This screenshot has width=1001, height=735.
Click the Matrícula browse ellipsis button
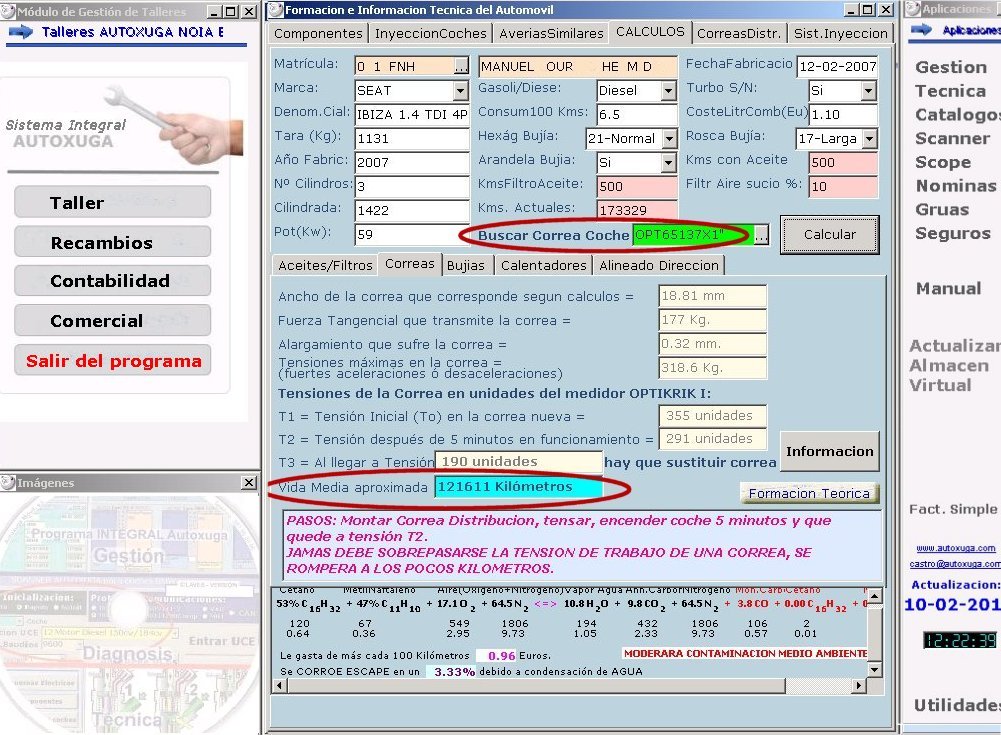pos(461,66)
